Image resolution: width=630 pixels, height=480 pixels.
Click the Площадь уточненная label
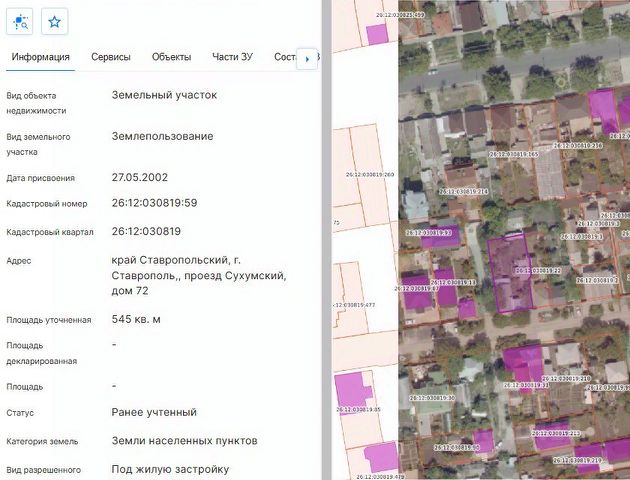click(x=49, y=320)
